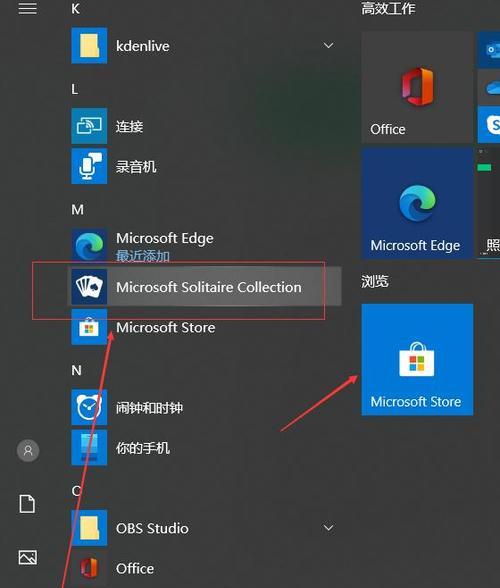Click the OBS Studio label text

pyautogui.click(x=152, y=528)
